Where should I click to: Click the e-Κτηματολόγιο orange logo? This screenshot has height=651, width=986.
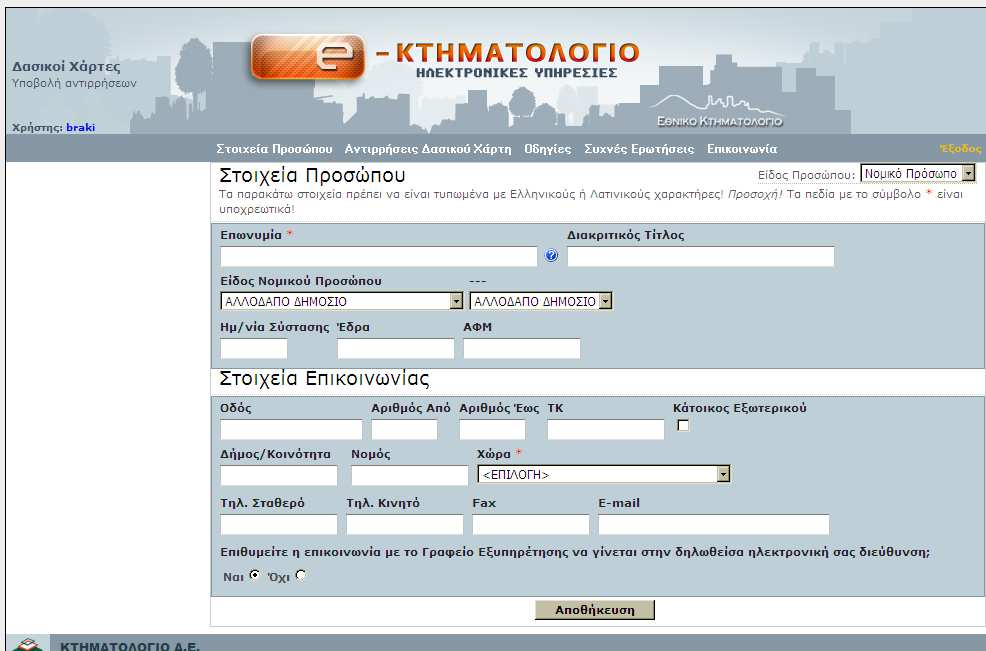307,57
